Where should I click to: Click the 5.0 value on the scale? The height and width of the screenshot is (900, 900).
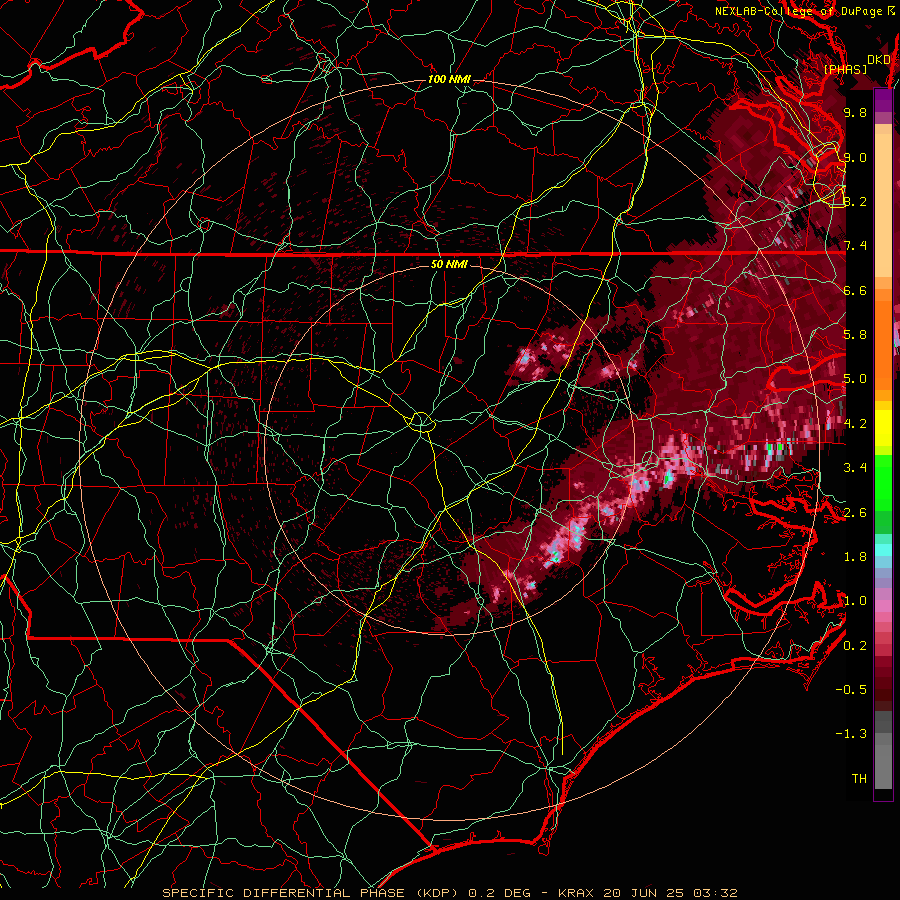(855, 379)
